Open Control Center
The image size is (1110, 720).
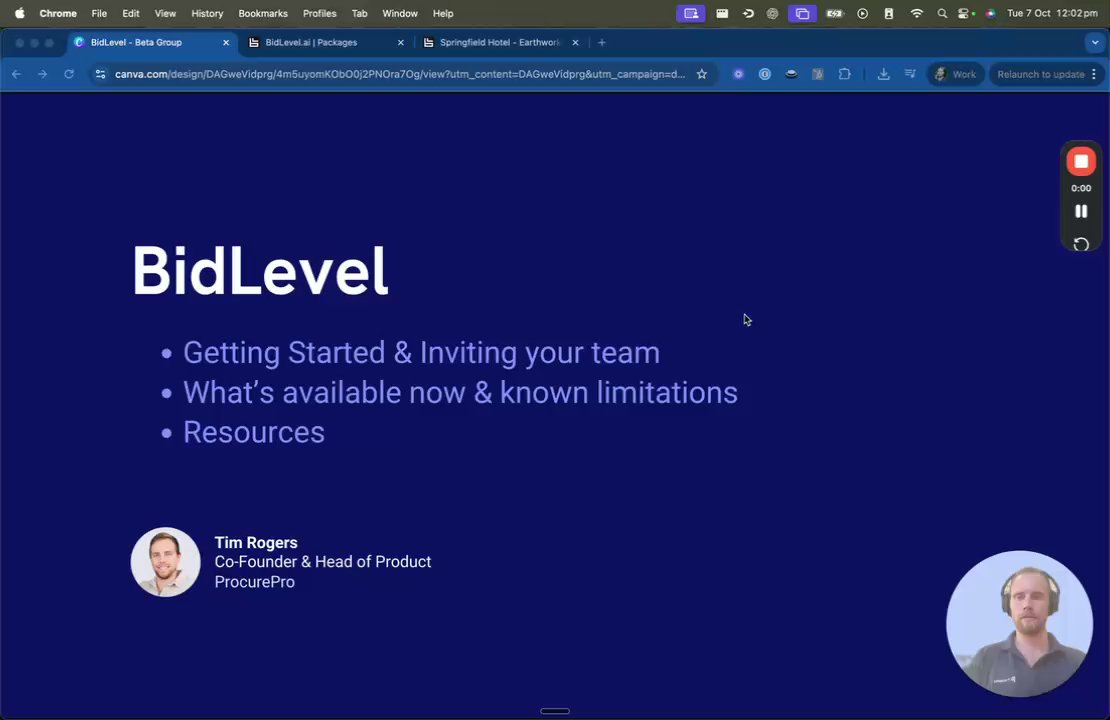[964, 13]
